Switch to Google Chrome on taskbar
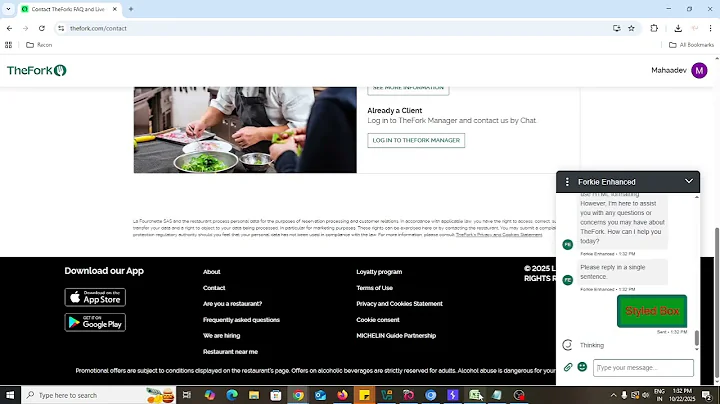 click(x=298, y=395)
